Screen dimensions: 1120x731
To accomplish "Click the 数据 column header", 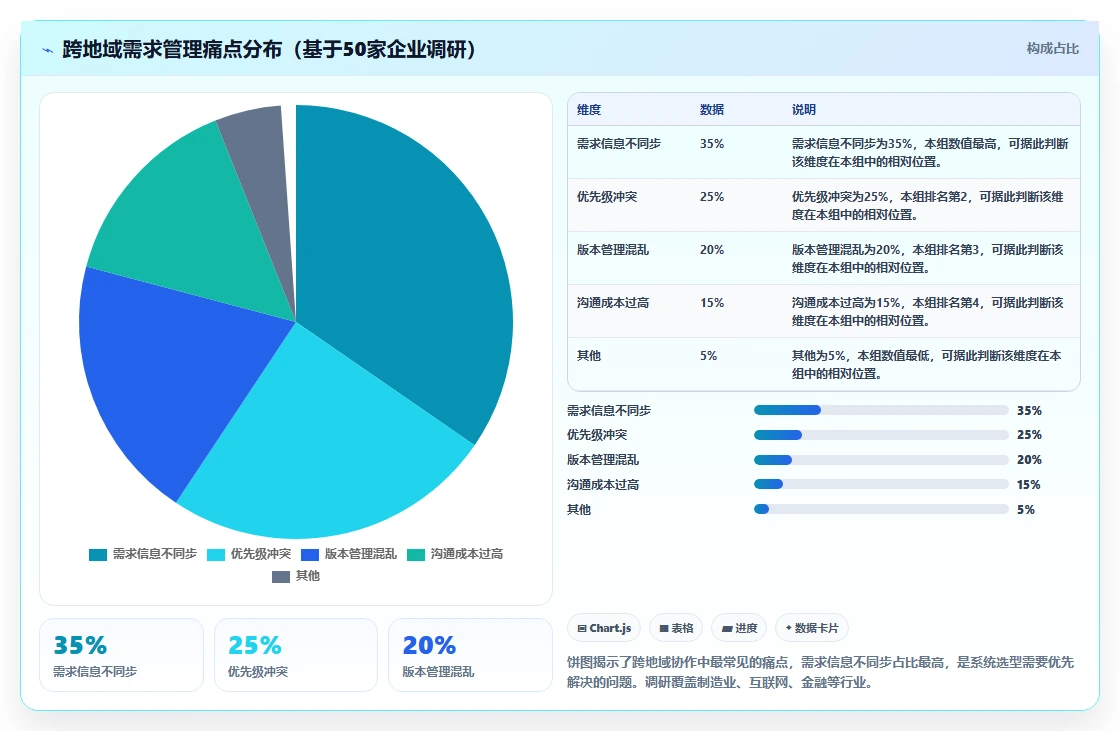I will [x=712, y=110].
